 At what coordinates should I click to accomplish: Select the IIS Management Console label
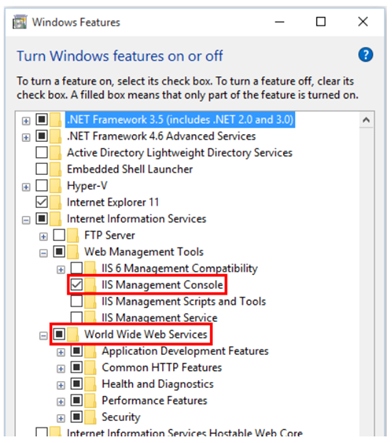tap(162, 285)
